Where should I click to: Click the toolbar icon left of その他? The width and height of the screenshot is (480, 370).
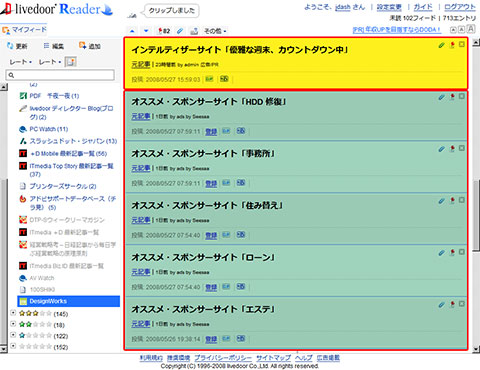tap(194, 31)
